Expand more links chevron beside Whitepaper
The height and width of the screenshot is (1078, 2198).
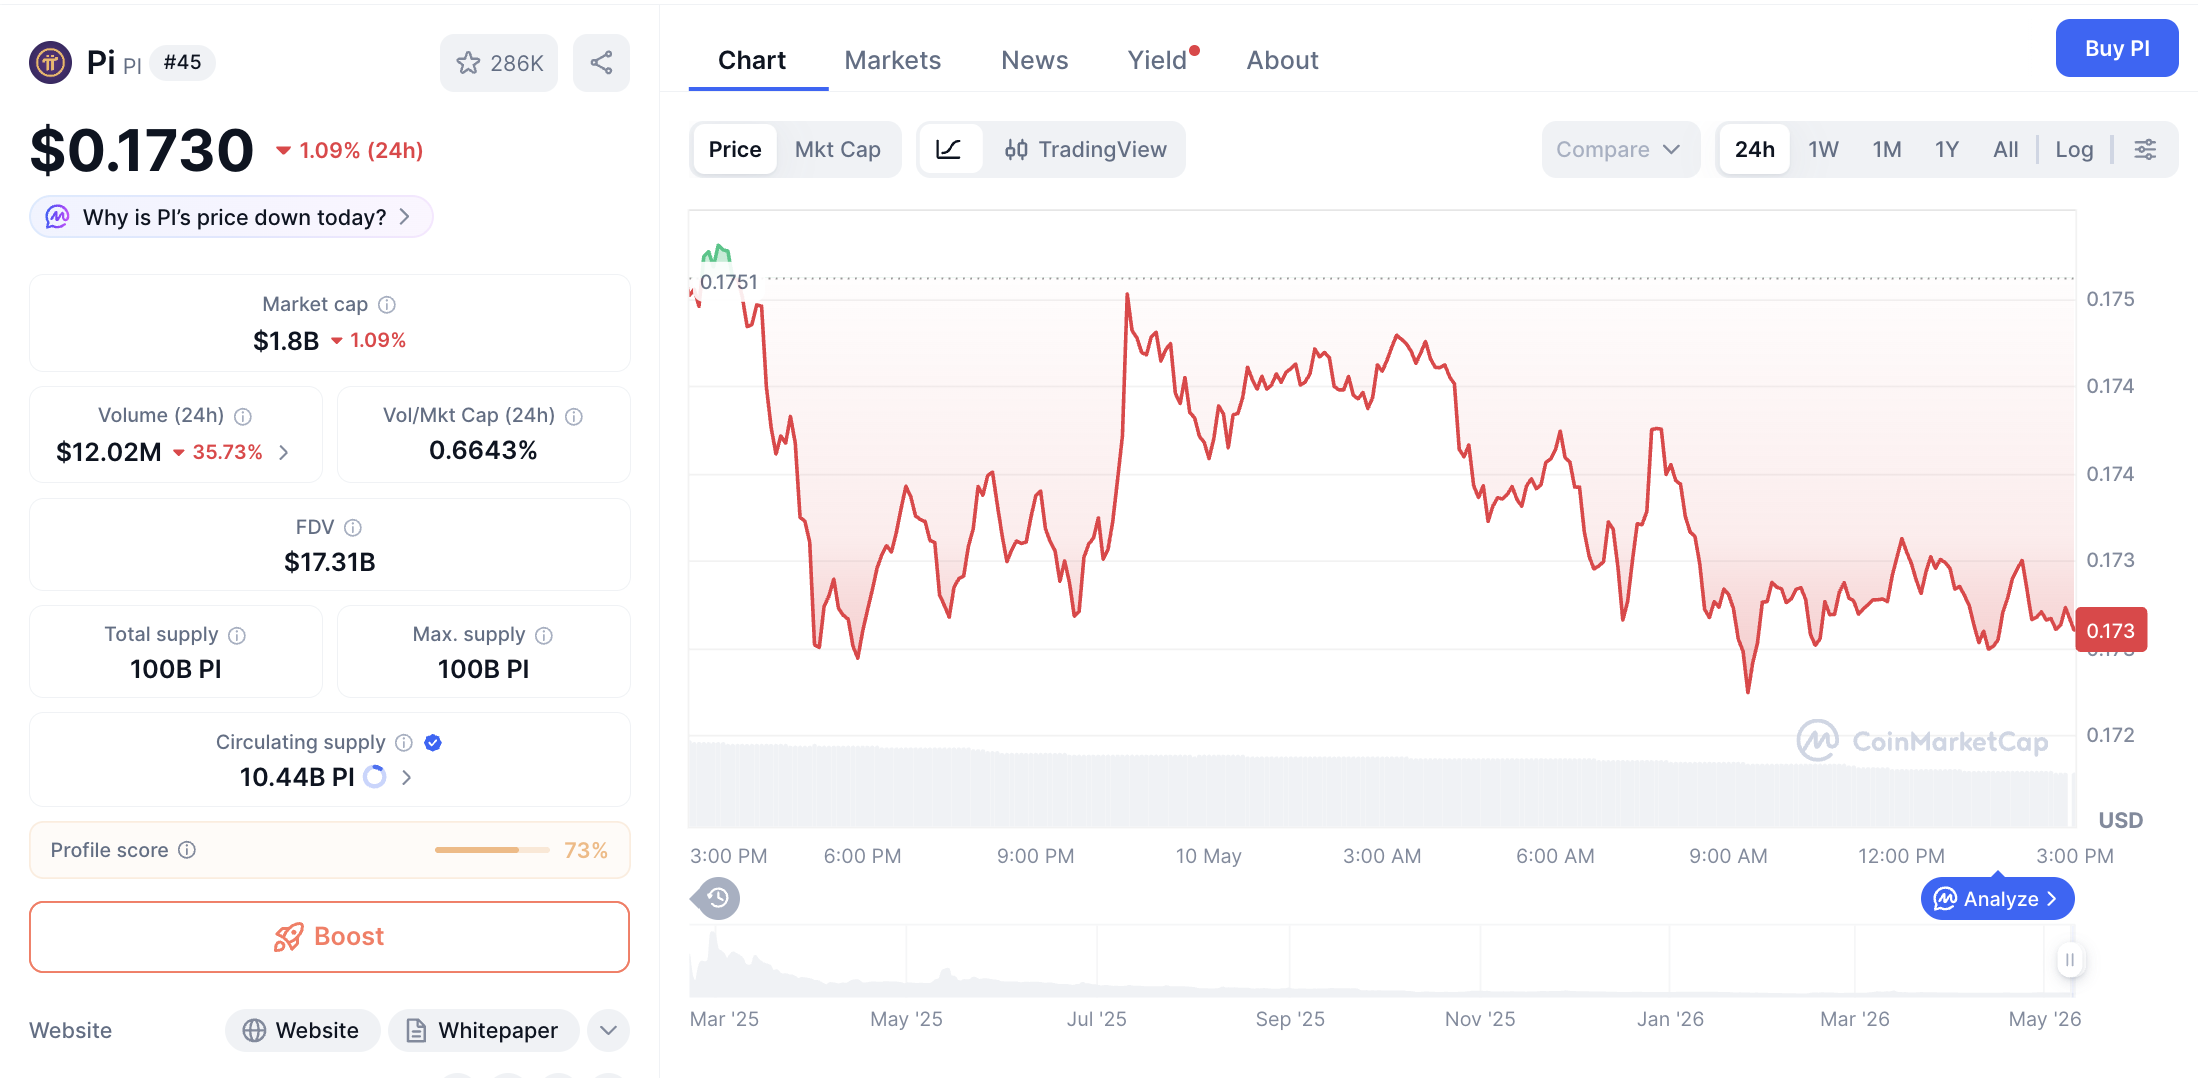[608, 1030]
